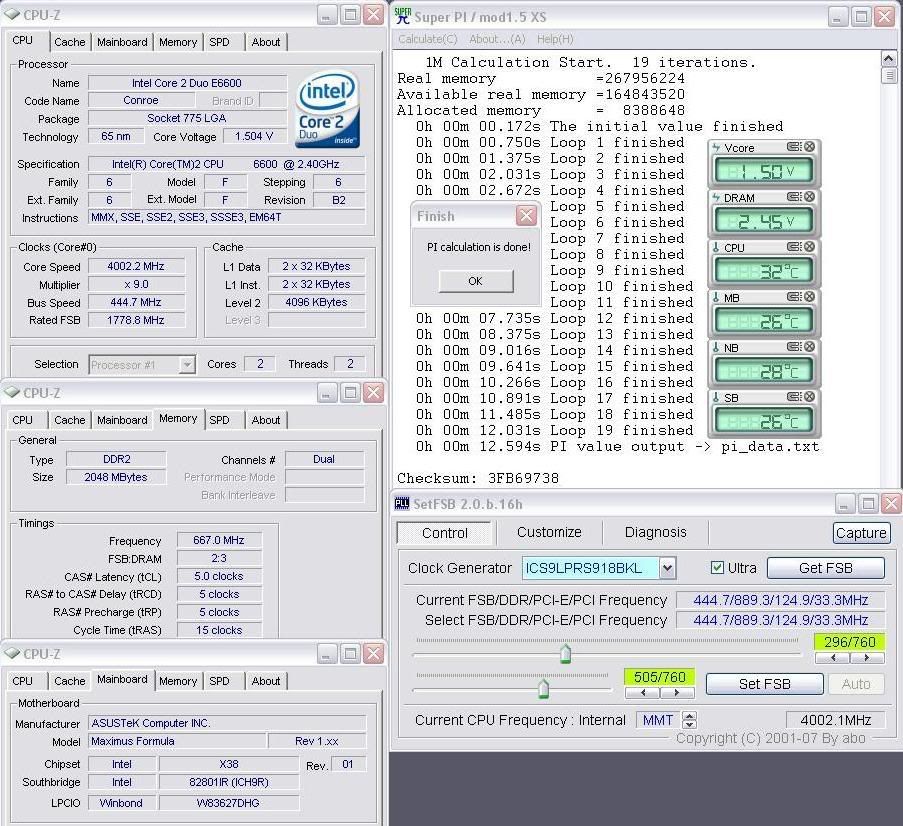Click the Intel Core 2 Duo E6600 name

tap(187, 83)
